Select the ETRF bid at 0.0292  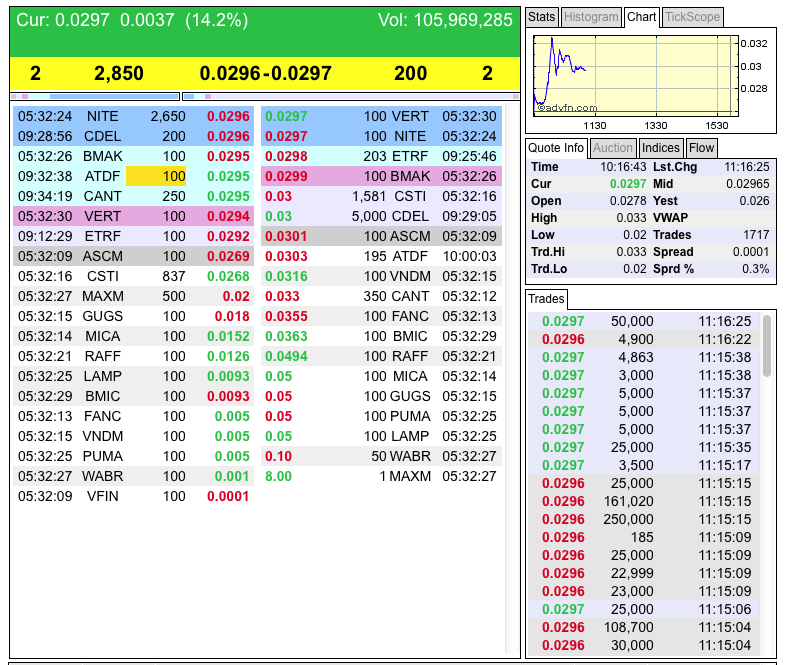tap(133, 236)
